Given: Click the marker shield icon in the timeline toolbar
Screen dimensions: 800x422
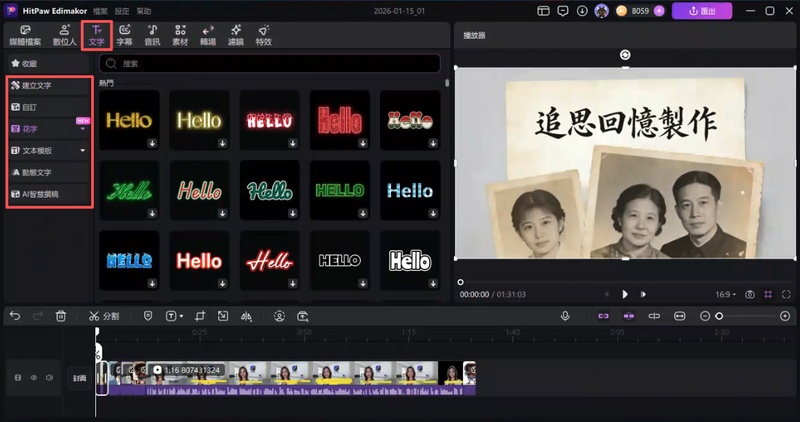Looking at the screenshot, I should [x=148, y=316].
